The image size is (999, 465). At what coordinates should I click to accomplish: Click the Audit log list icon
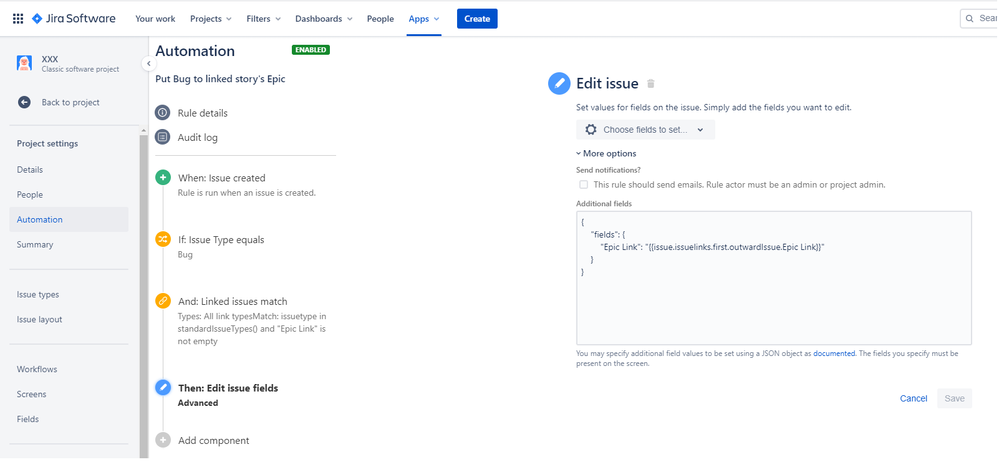click(162, 137)
